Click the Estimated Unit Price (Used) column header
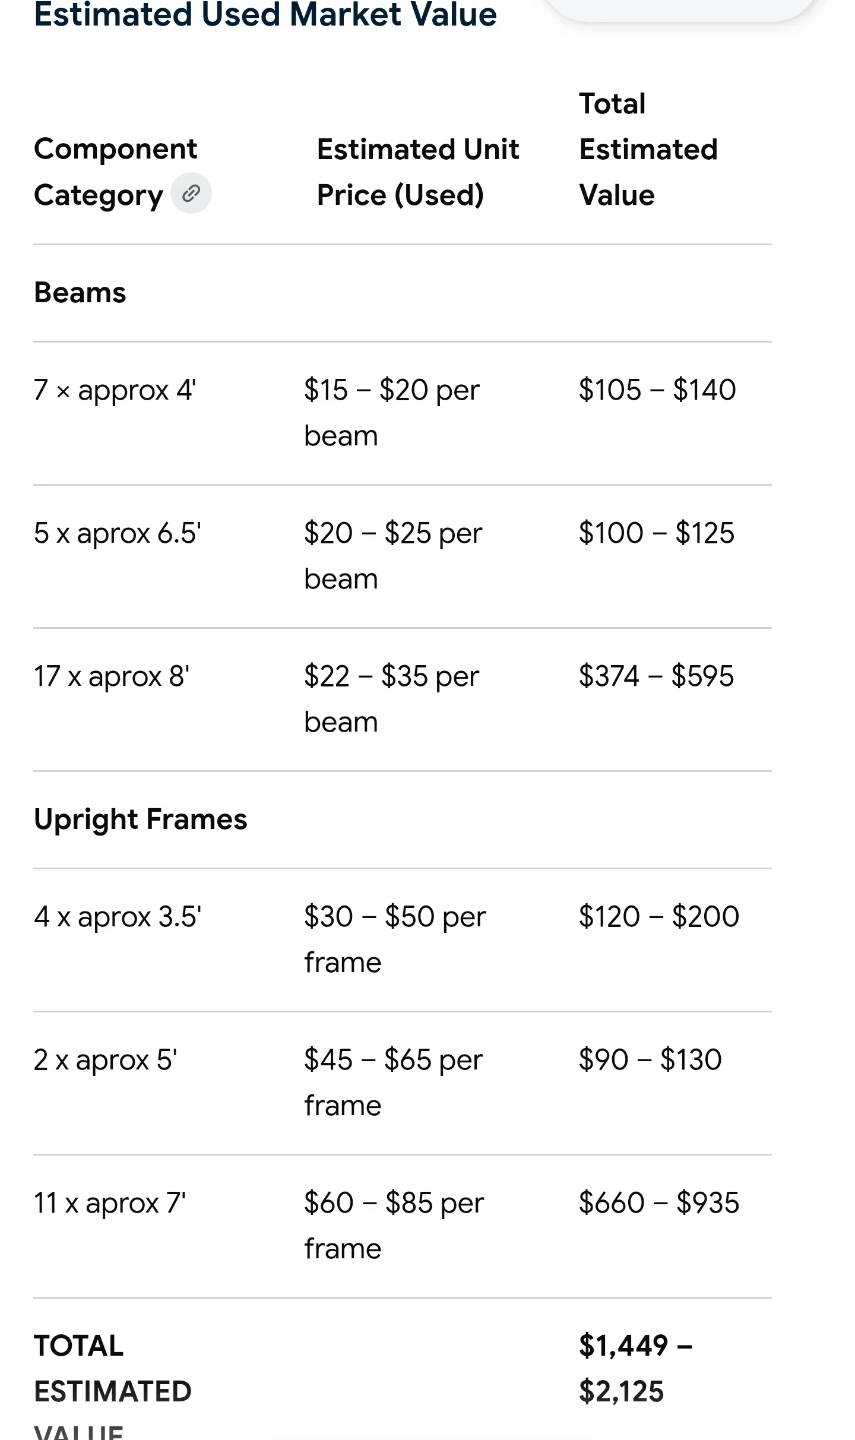855x1440 pixels. point(418,172)
